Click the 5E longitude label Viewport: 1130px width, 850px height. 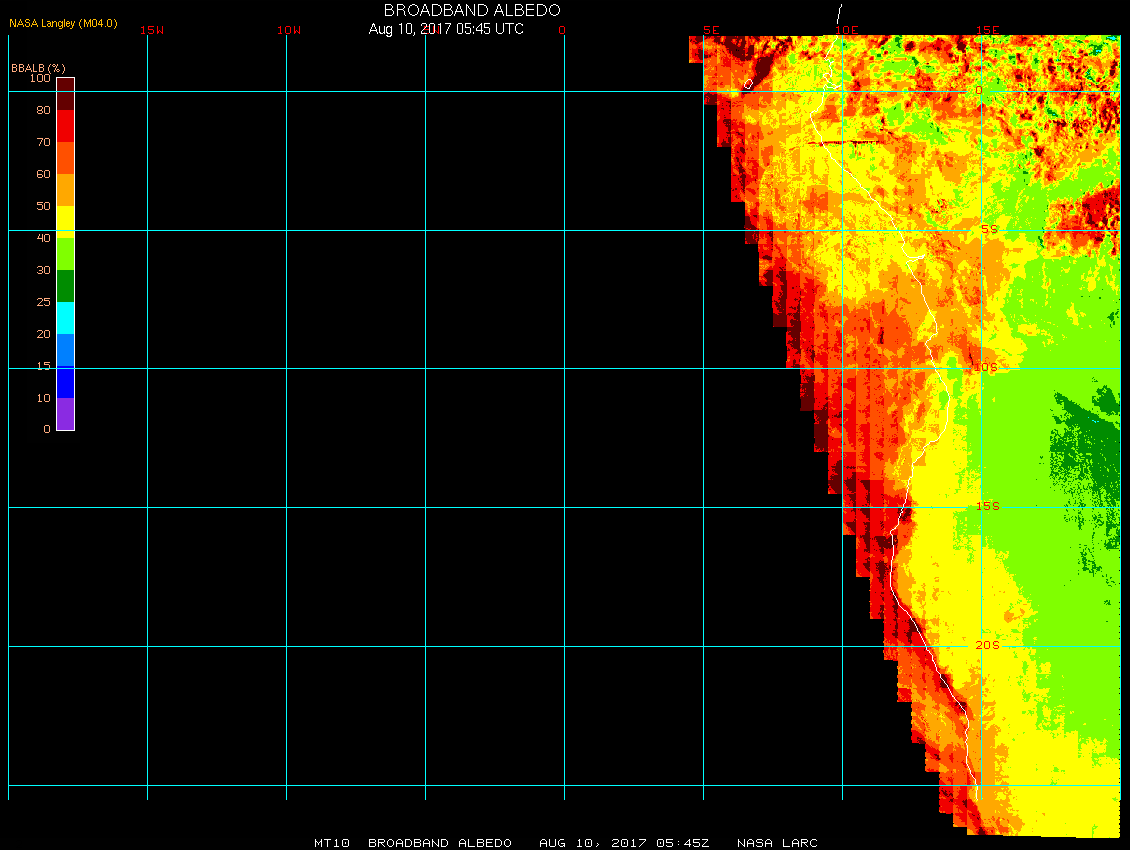(x=711, y=30)
